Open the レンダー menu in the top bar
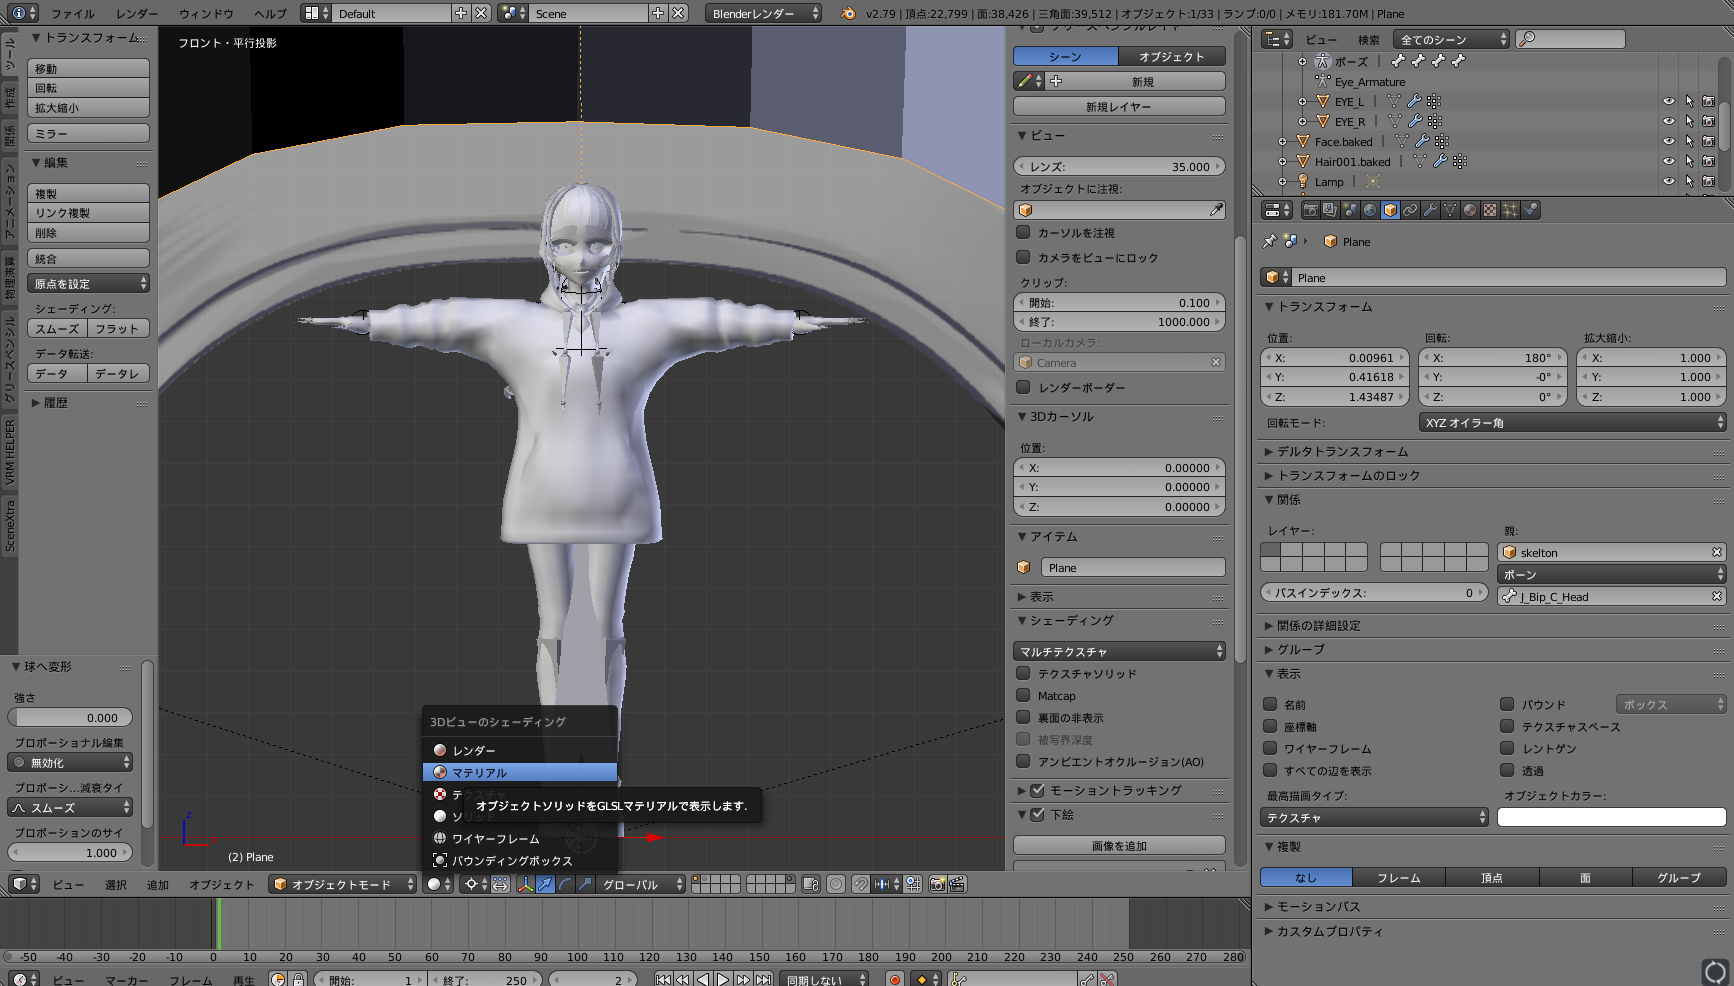The width and height of the screenshot is (1734, 986). click(136, 14)
